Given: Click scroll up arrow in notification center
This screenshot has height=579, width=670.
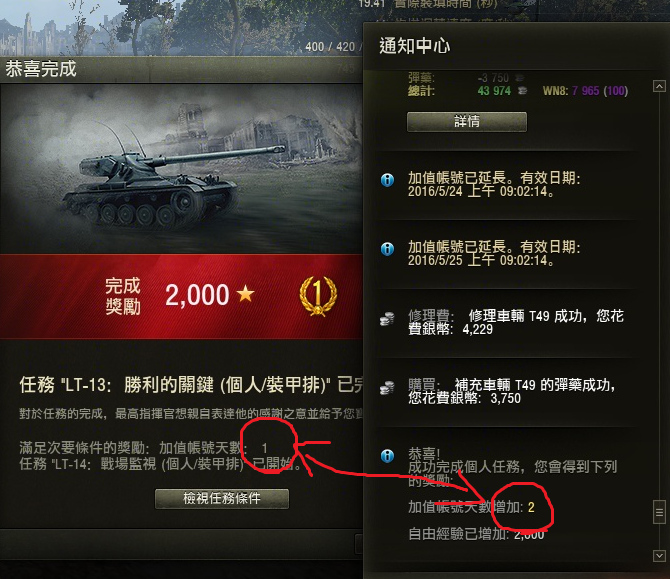Looking at the screenshot, I should pos(659,86).
